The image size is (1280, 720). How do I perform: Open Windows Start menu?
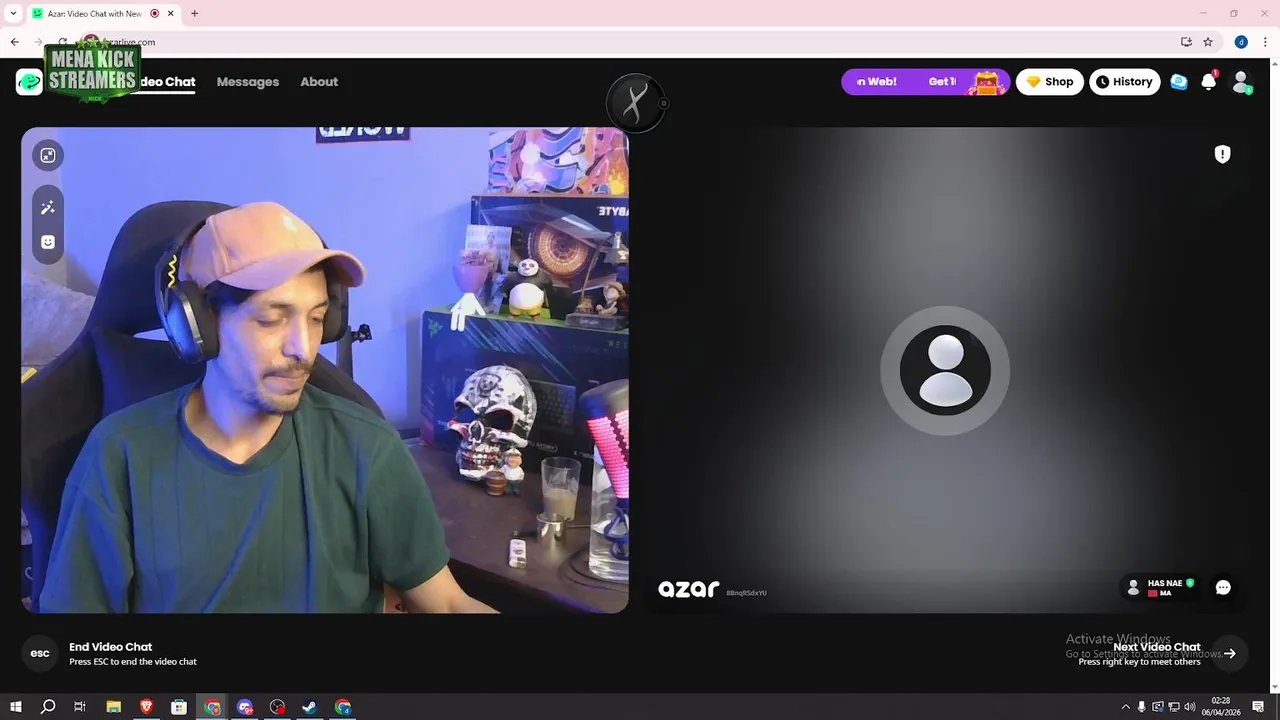click(x=16, y=707)
